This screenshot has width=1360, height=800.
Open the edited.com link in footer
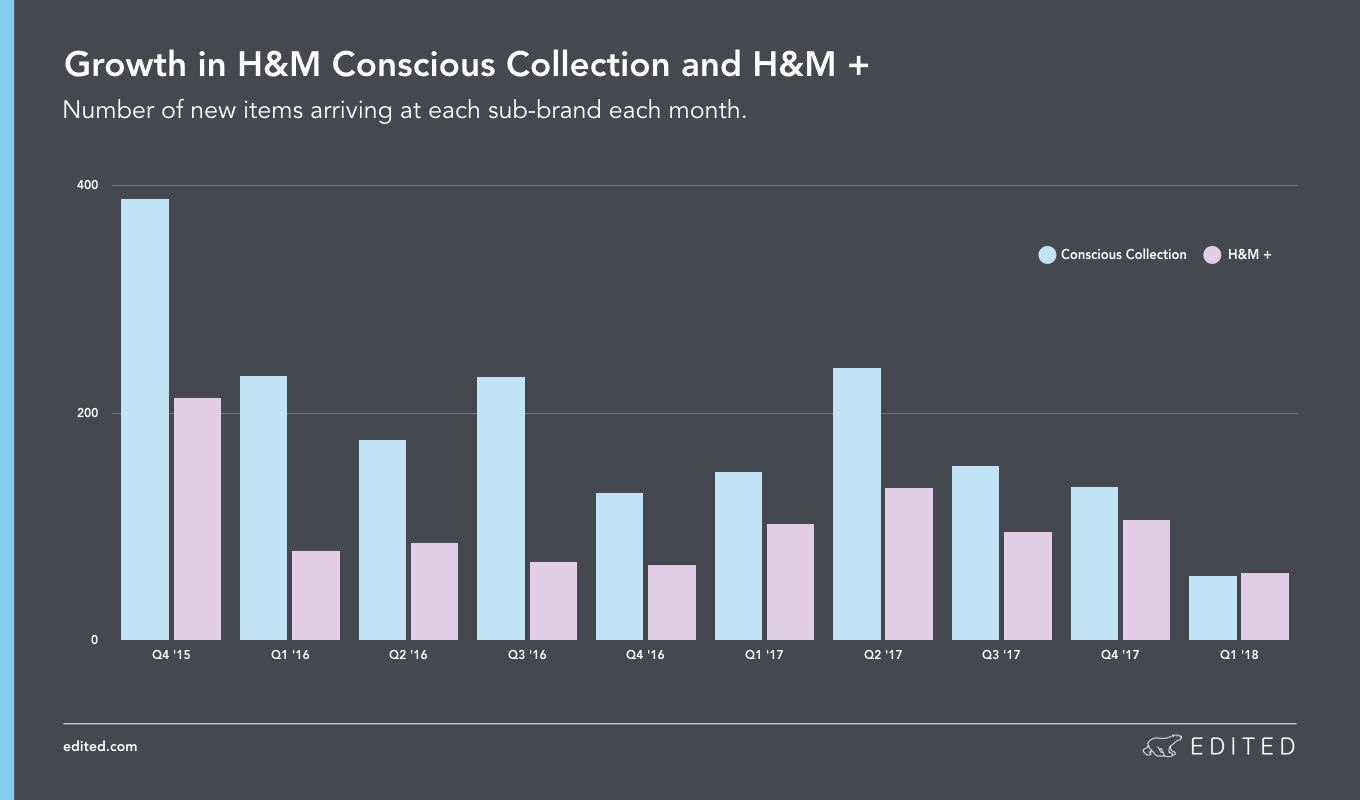pyautogui.click(x=100, y=746)
